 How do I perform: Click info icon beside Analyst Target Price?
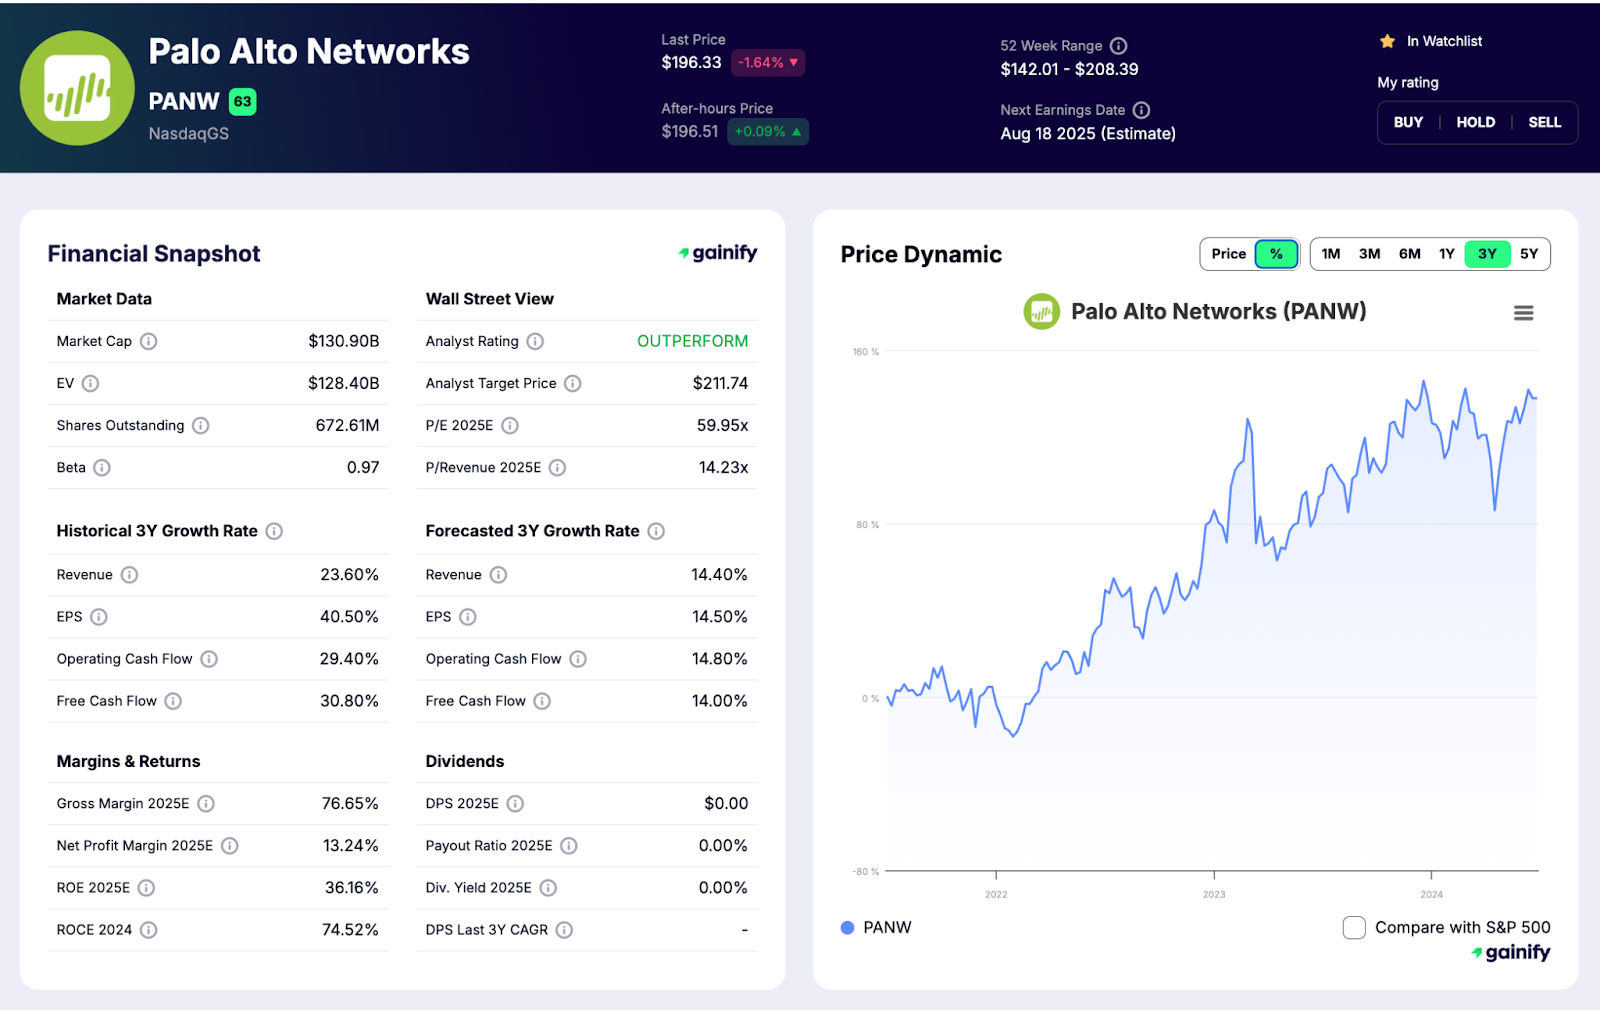(572, 383)
